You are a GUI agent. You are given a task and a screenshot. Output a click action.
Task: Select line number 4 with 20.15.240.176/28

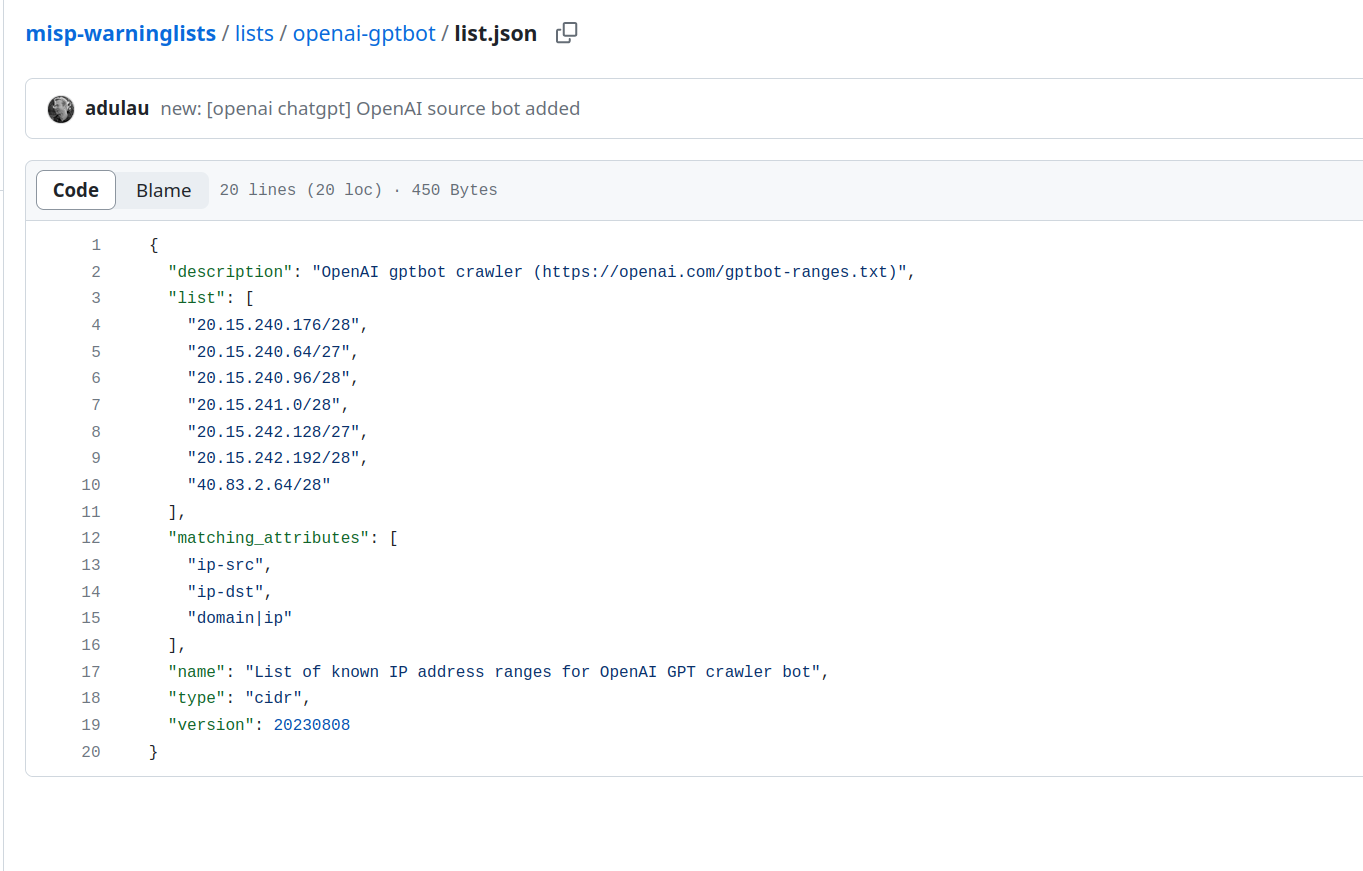pos(96,325)
